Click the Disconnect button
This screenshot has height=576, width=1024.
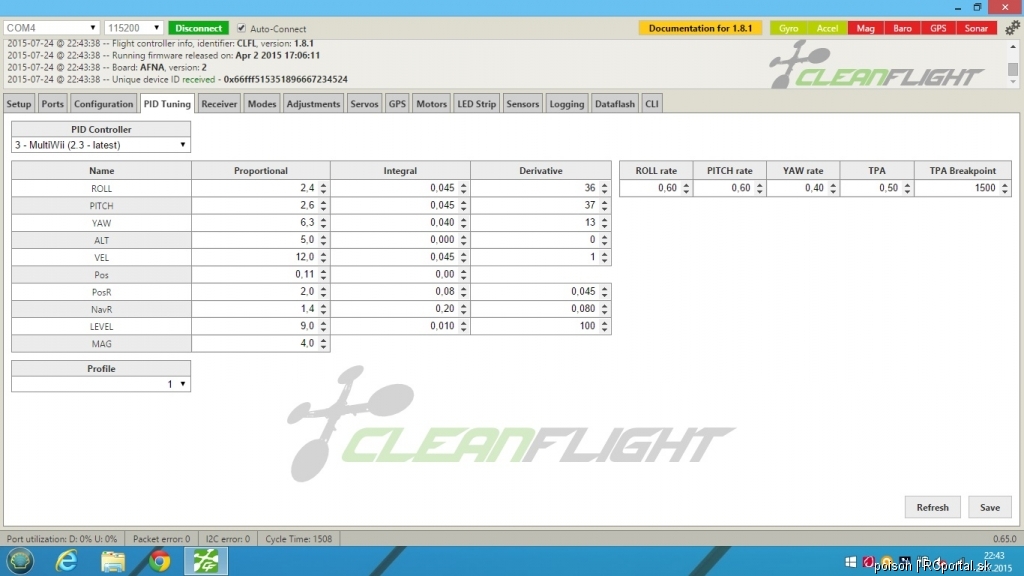pos(199,28)
